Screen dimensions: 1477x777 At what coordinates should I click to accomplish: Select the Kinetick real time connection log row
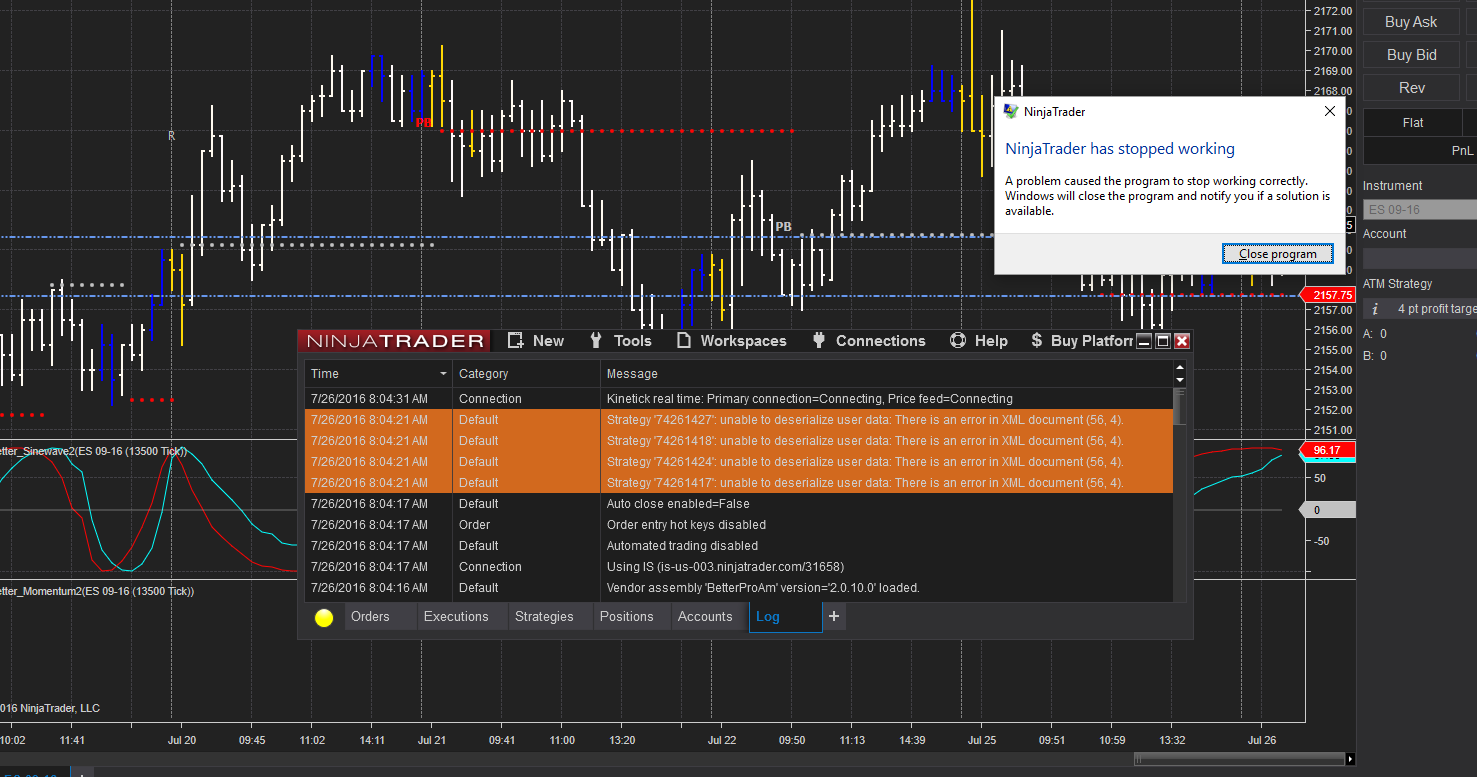(738, 399)
